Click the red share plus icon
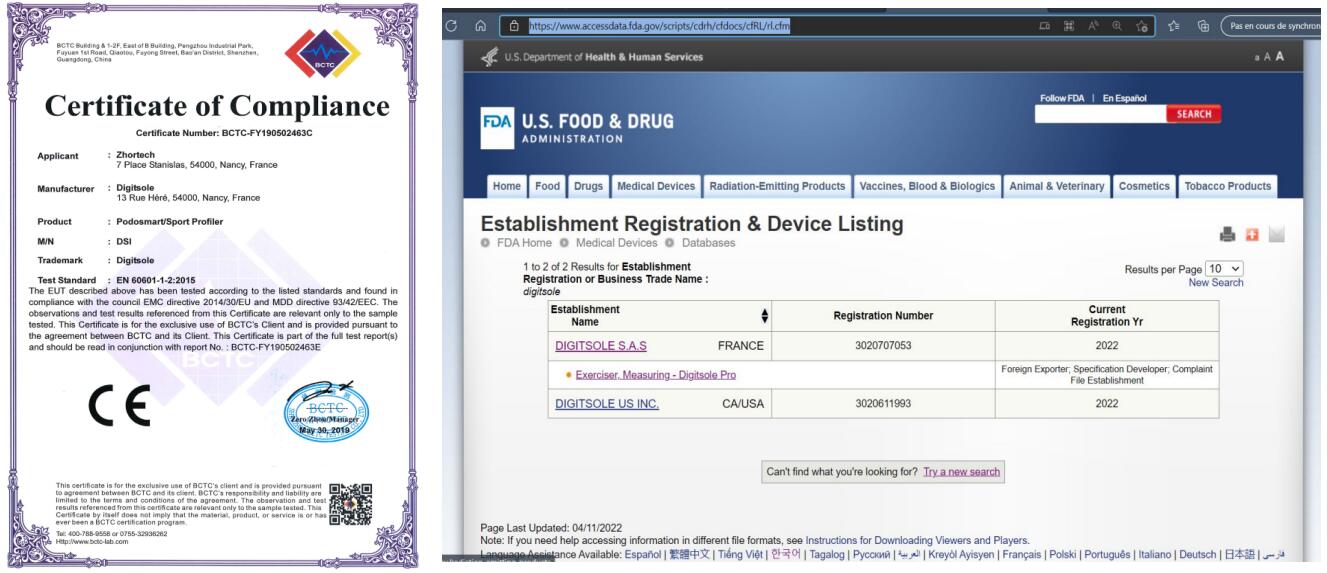Screen dimensions: 1327x573 (x=1251, y=232)
